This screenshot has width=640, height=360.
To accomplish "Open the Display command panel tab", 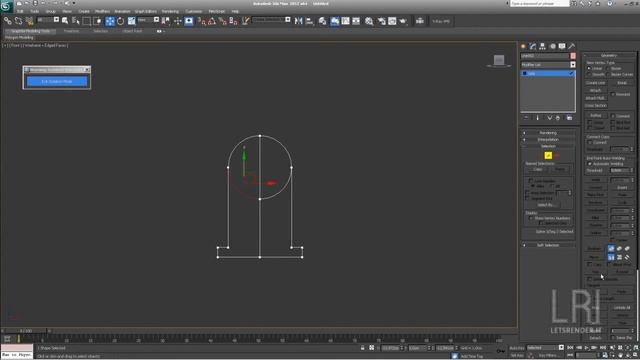I will point(562,46).
